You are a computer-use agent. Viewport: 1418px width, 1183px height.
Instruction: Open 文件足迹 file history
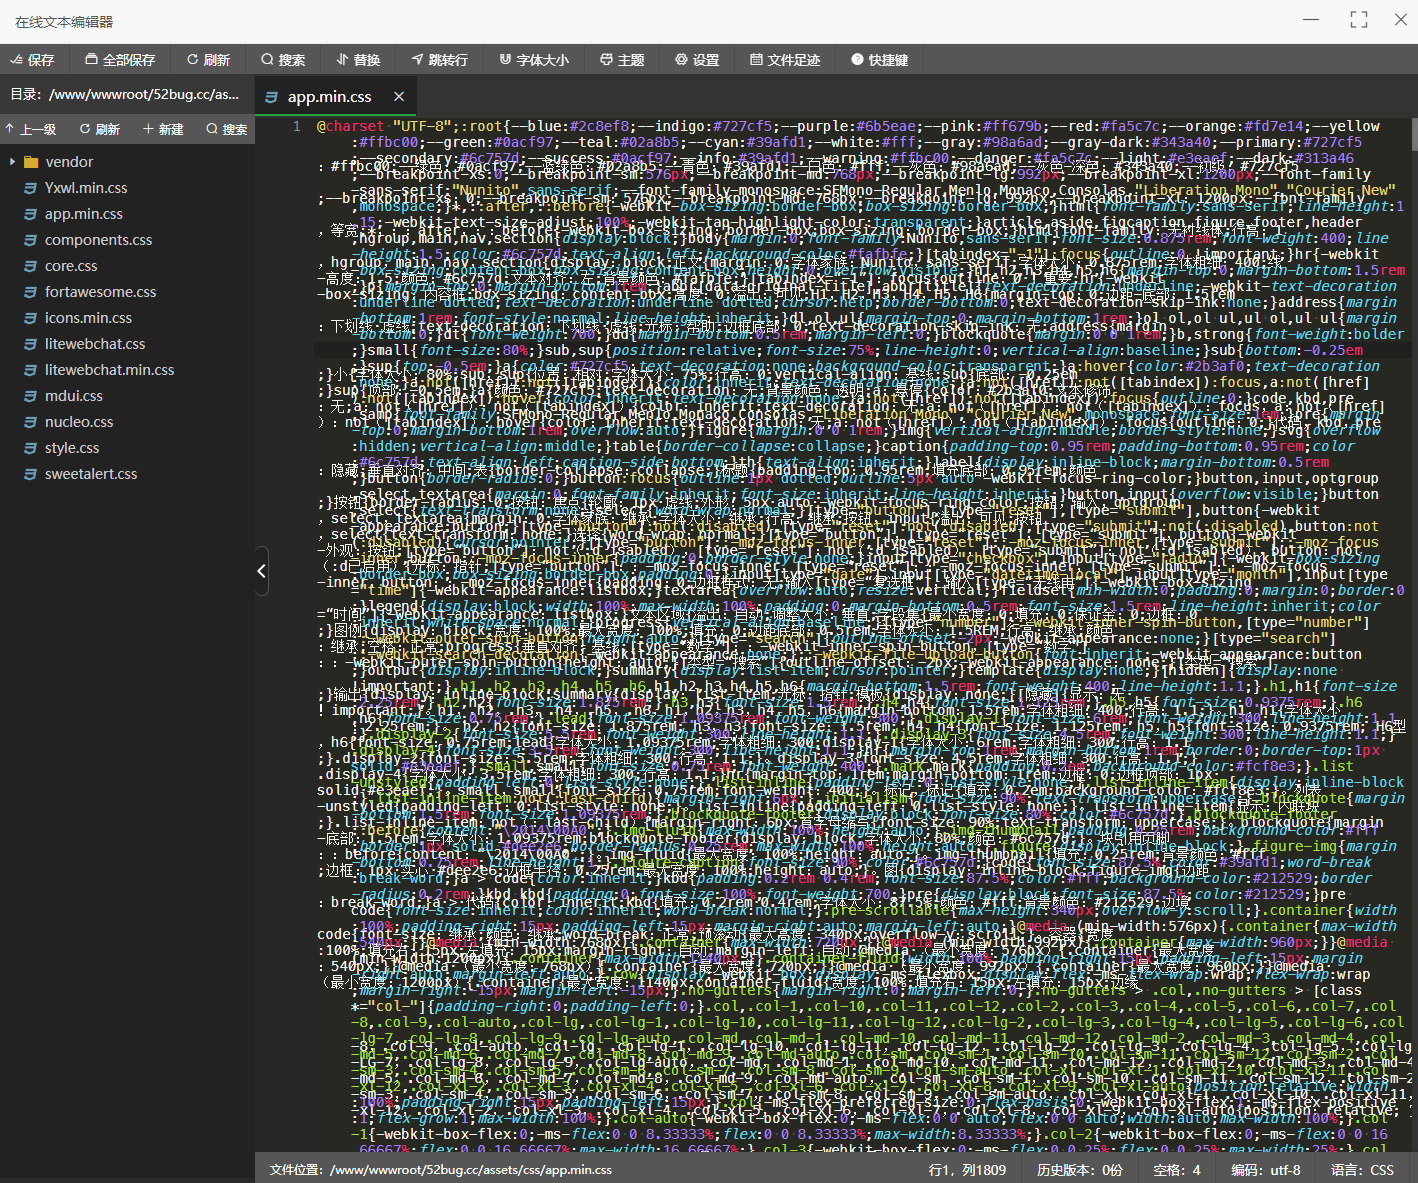(785, 60)
